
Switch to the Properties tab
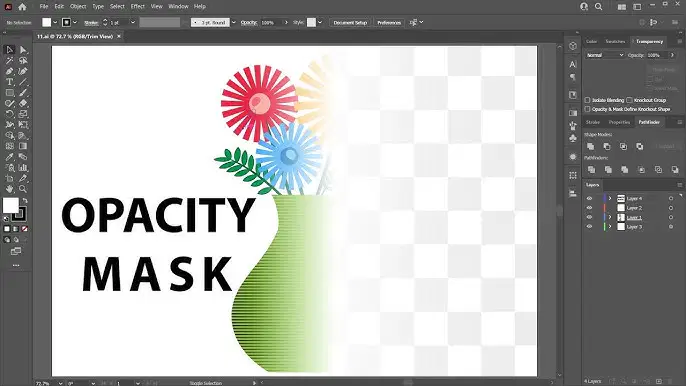coord(619,123)
